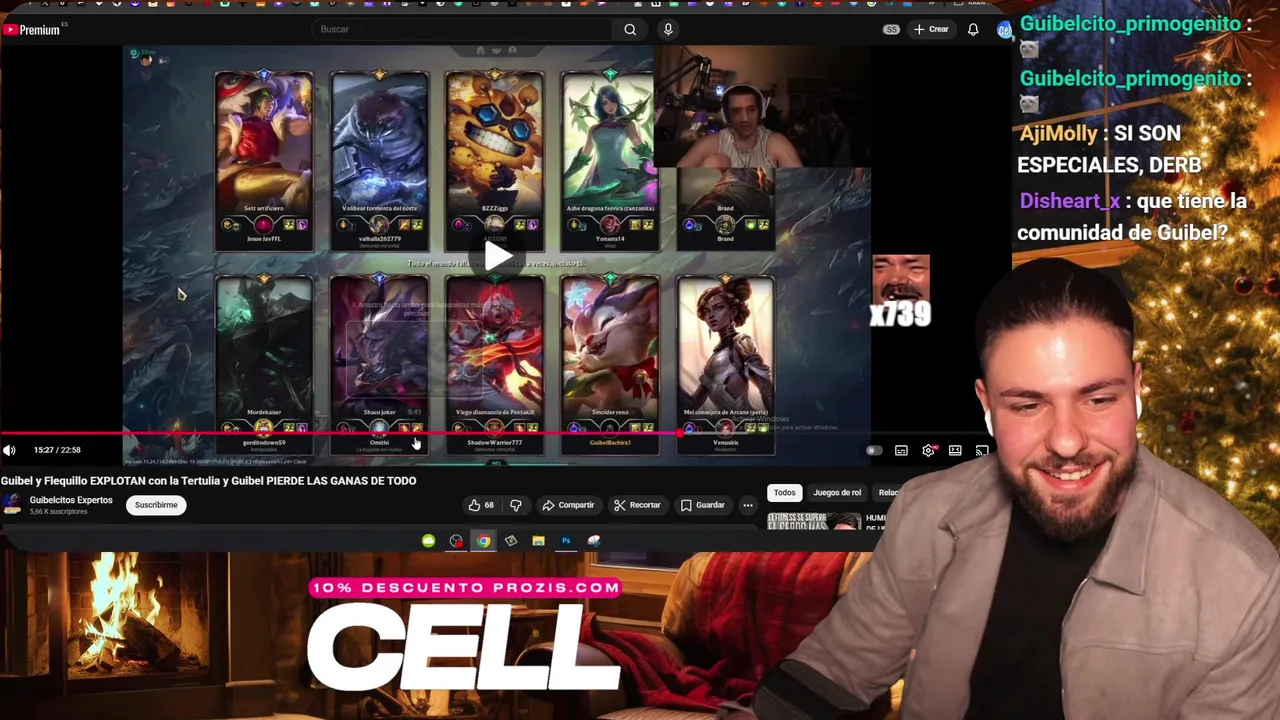Click the Smolder champion card
Screen dimensions: 1280x720
click(x=610, y=365)
